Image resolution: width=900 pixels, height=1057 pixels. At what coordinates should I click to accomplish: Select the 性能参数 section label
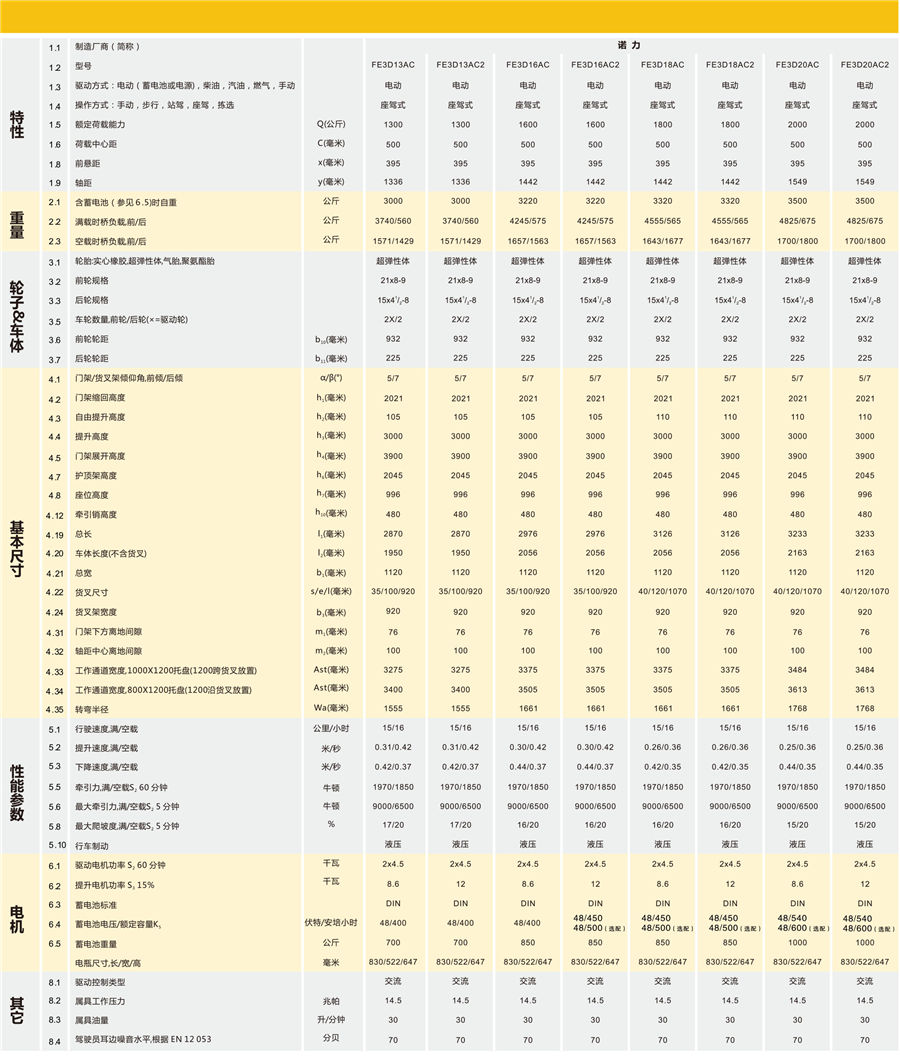point(17,786)
